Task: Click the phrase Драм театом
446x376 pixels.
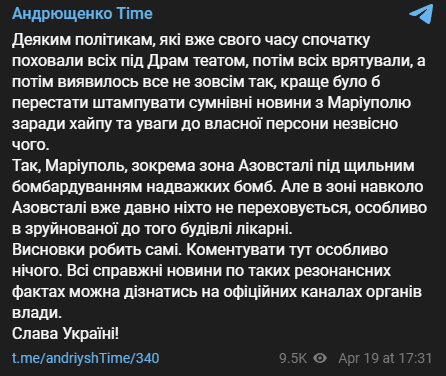Action: (197, 61)
